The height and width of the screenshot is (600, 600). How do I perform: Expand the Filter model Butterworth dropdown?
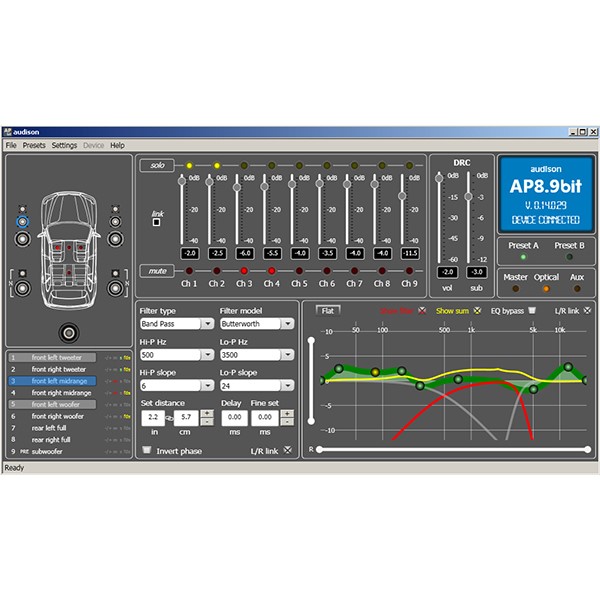pos(256,326)
